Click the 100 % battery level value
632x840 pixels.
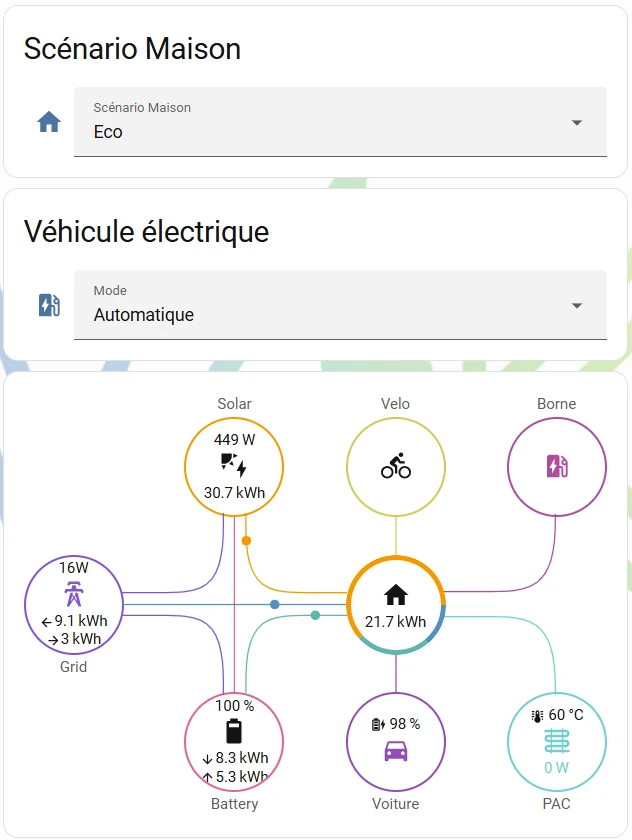pyautogui.click(x=235, y=706)
